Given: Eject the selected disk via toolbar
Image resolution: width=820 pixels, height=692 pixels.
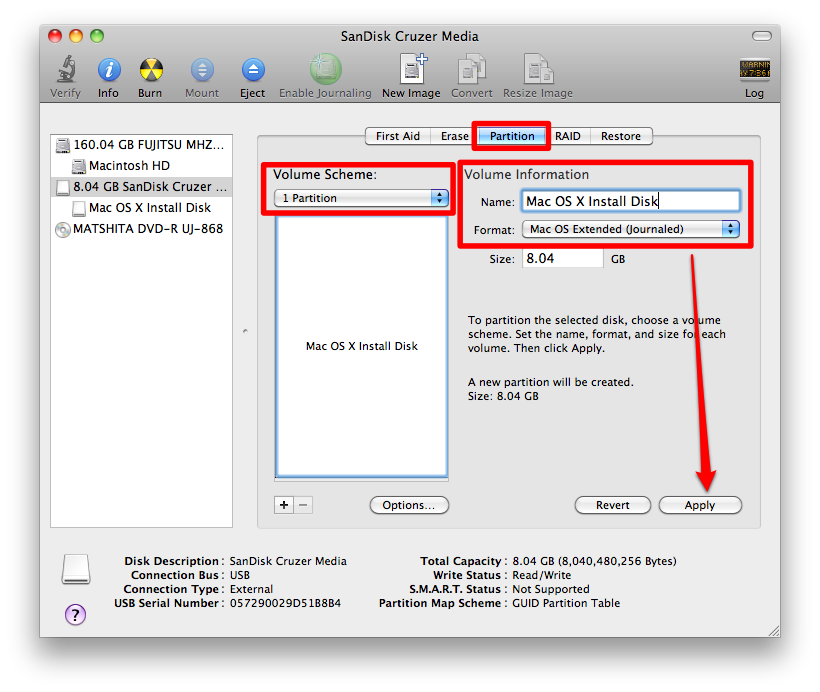Looking at the screenshot, I should pyautogui.click(x=253, y=71).
